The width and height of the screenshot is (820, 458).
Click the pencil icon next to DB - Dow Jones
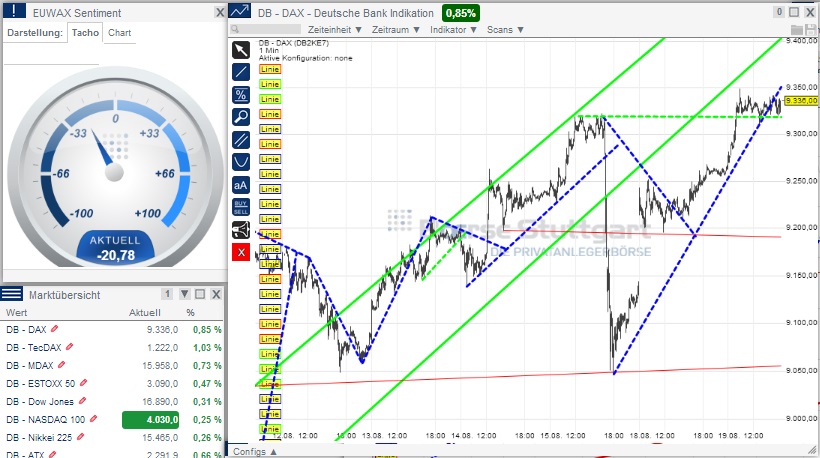(x=82, y=401)
